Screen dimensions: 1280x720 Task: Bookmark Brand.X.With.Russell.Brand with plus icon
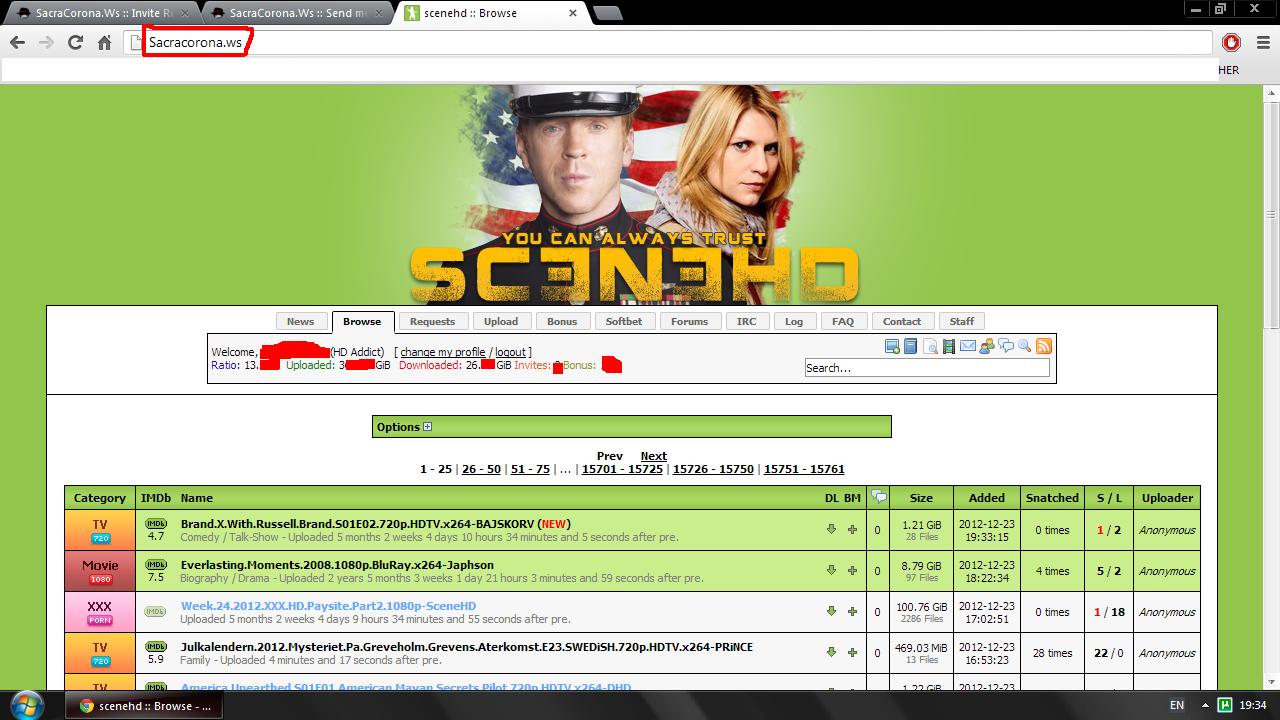852,529
